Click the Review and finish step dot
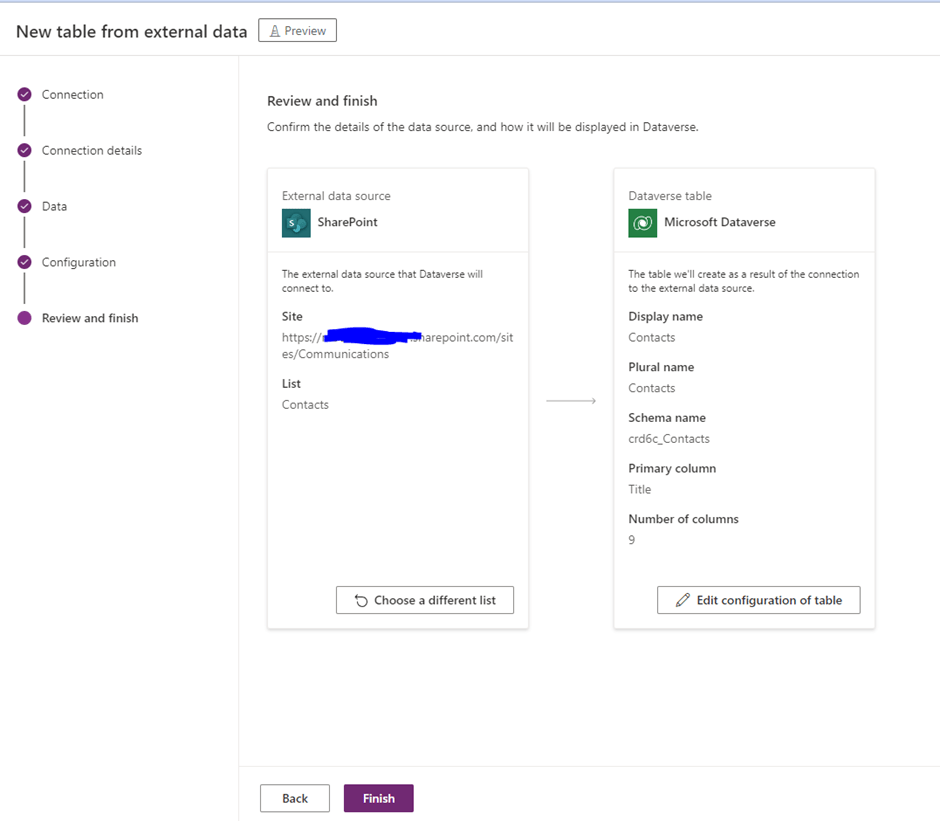Image resolution: width=940 pixels, height=821 pixels. pyautogui.click(x=25, y=319)
